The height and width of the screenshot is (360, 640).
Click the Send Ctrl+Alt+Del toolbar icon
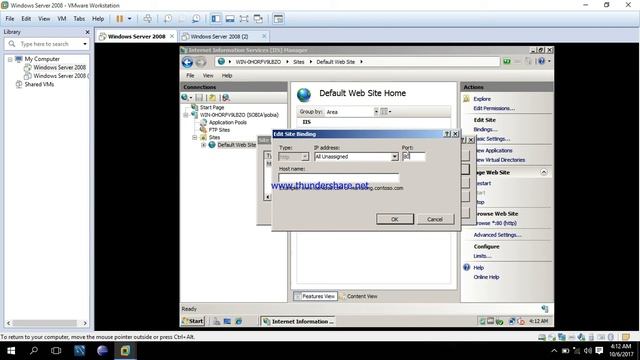(x=148, y=19)
